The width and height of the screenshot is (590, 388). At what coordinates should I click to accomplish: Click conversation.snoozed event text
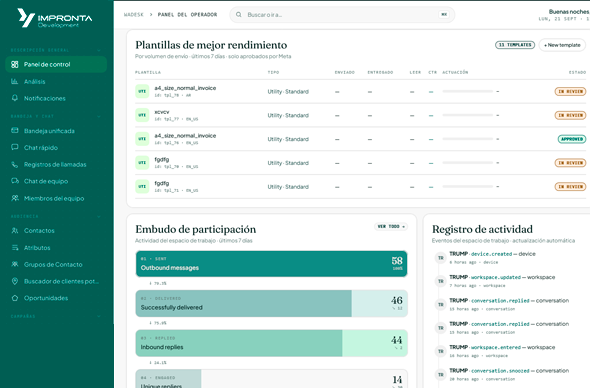coord(500,371)
